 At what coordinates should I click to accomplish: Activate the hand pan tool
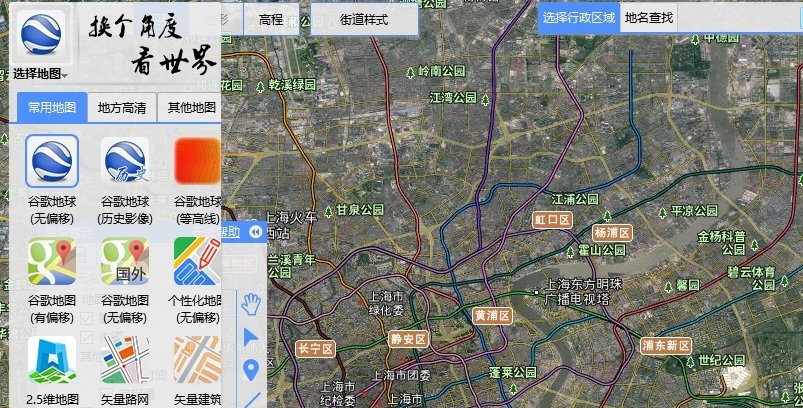(x=251, y=304)
